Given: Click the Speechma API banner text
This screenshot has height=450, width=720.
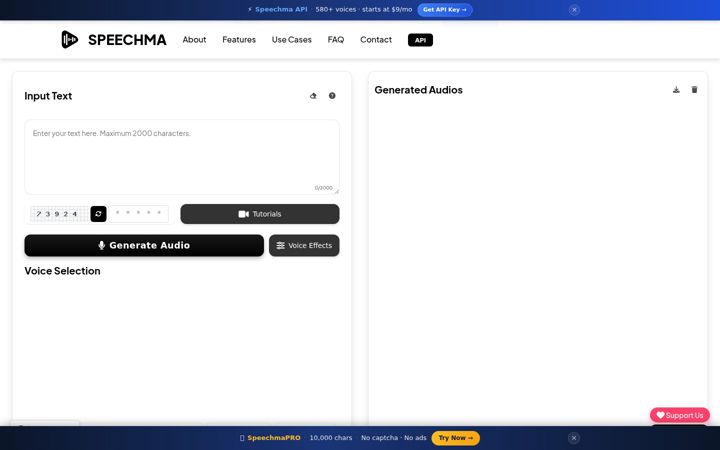Looking at the screenshot, I should pos(281,9).
